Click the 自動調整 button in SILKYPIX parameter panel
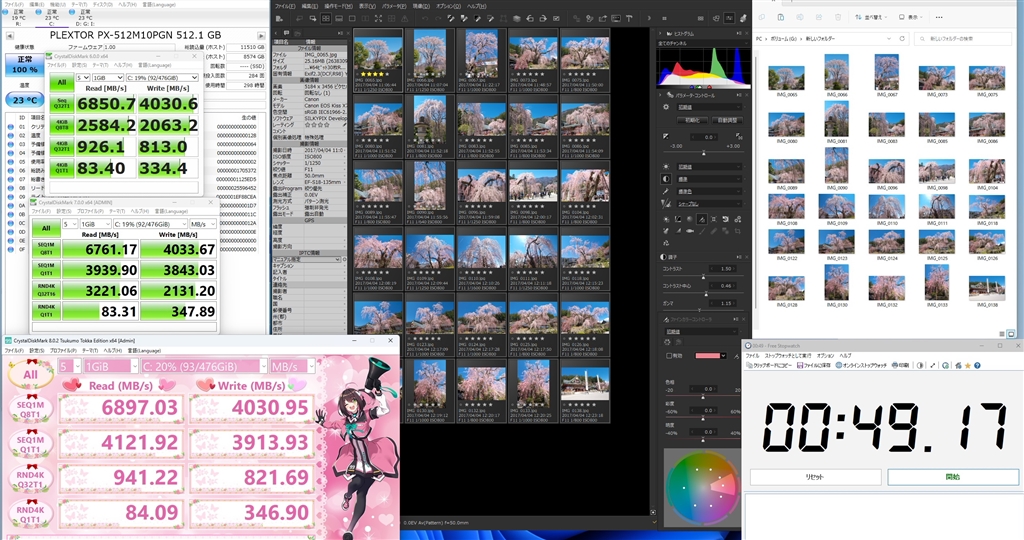1024x540 pixels. [x=726, y=120]
